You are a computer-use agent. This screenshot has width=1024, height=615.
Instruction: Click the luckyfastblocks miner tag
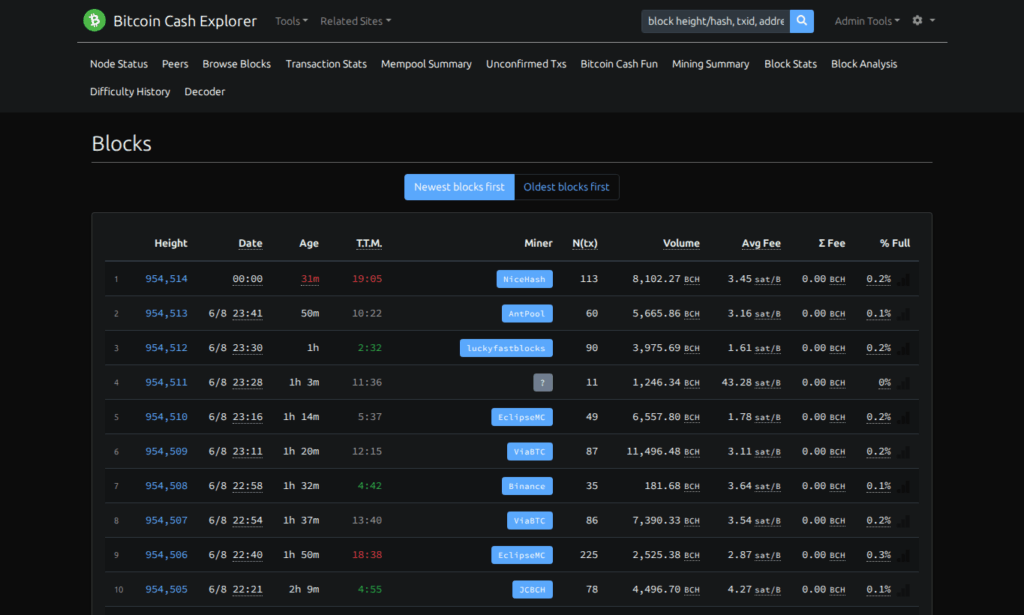tap(506, 348)
